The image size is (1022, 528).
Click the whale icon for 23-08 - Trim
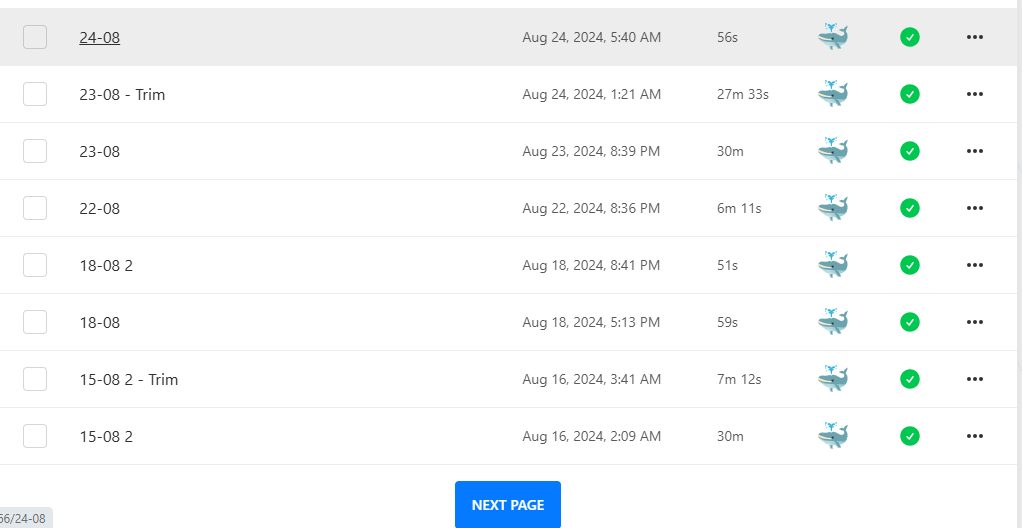click(x=832, y=94)
